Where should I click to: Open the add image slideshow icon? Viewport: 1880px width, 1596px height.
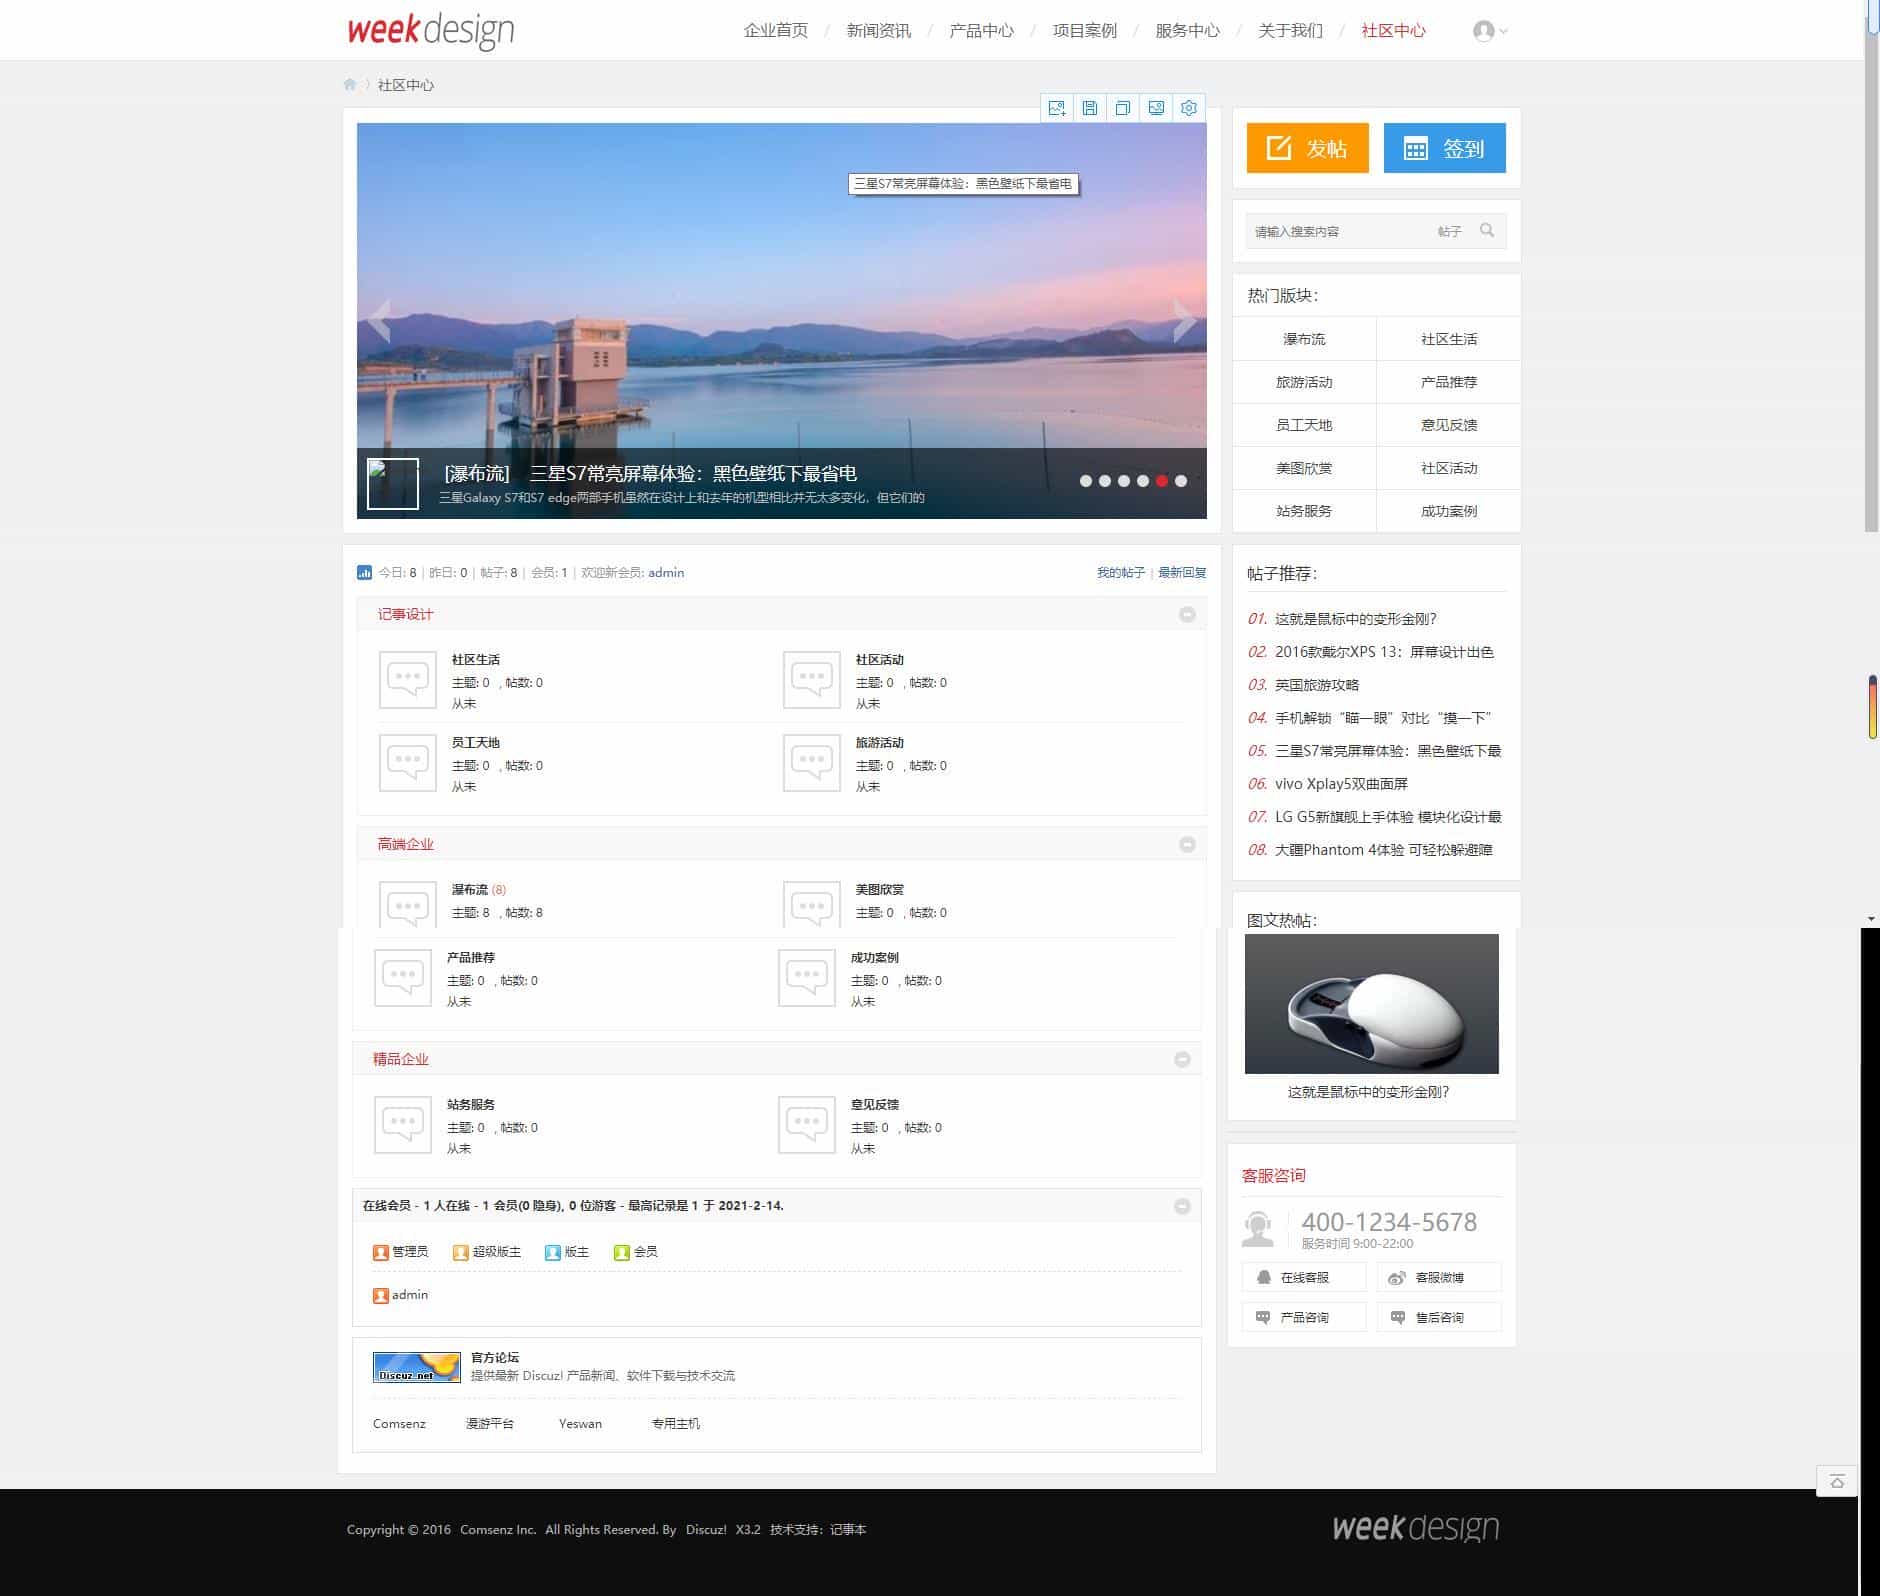1058,108
